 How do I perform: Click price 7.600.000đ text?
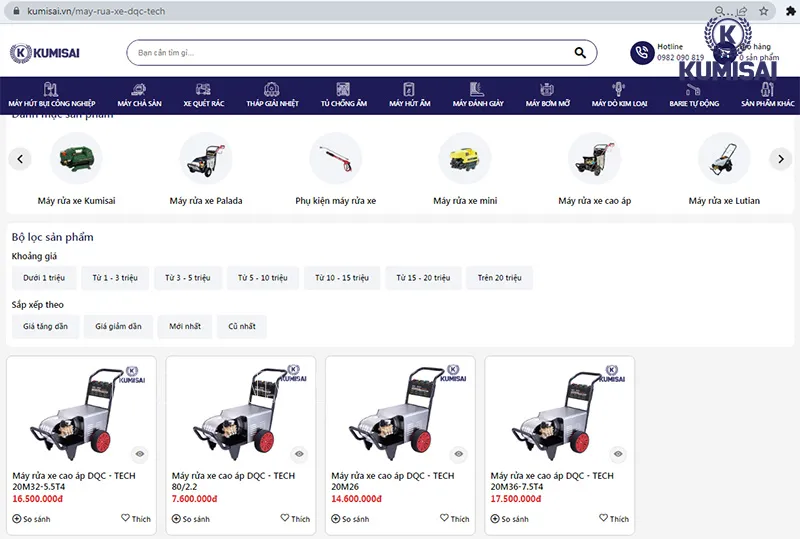194,499
